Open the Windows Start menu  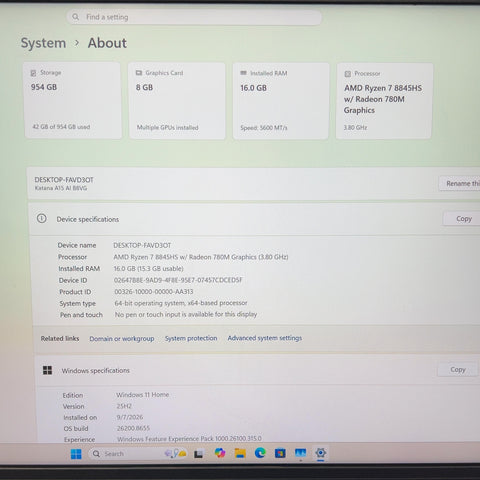click(76, 454)
